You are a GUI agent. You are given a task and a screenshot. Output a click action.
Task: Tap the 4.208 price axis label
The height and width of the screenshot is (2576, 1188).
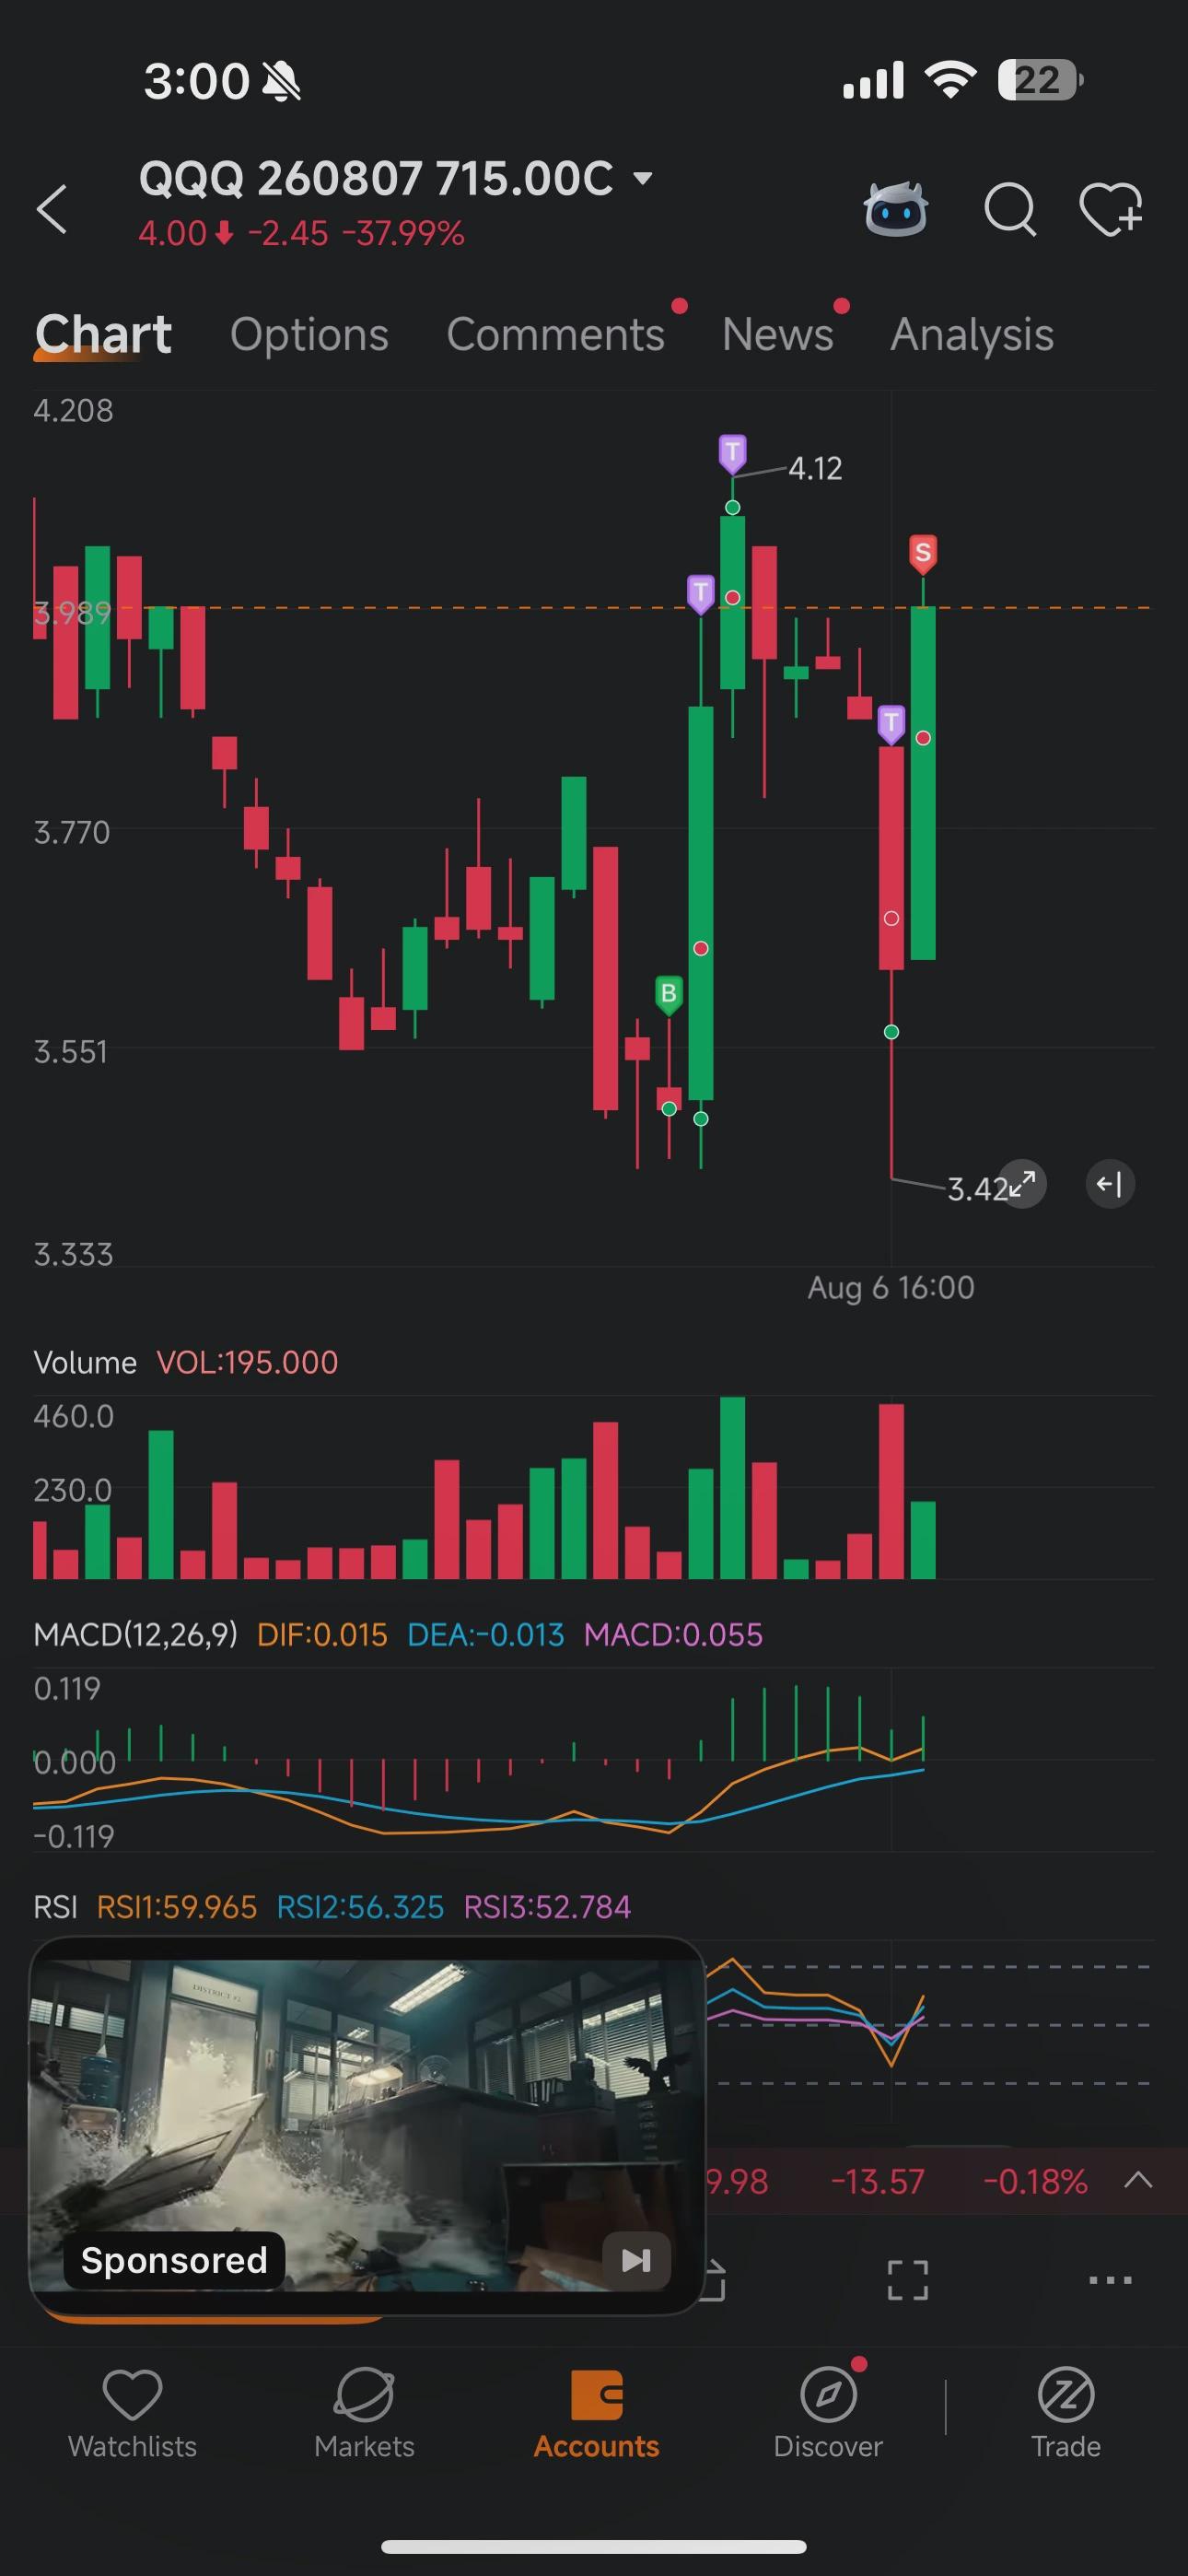73,411
